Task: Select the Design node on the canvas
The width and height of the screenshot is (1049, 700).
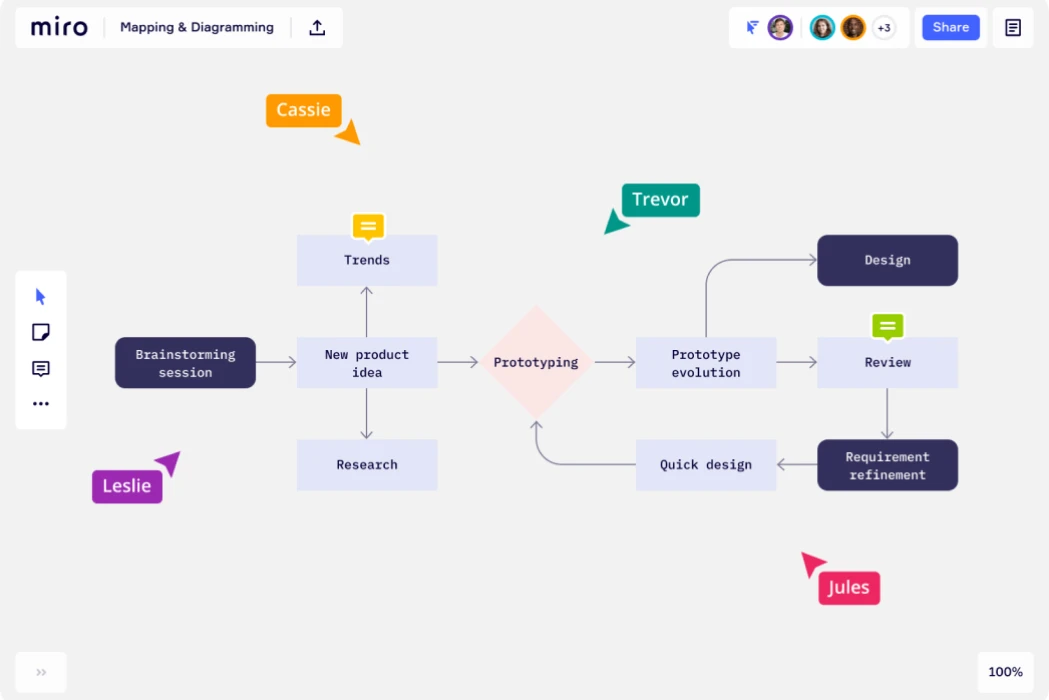Action: 887,260
